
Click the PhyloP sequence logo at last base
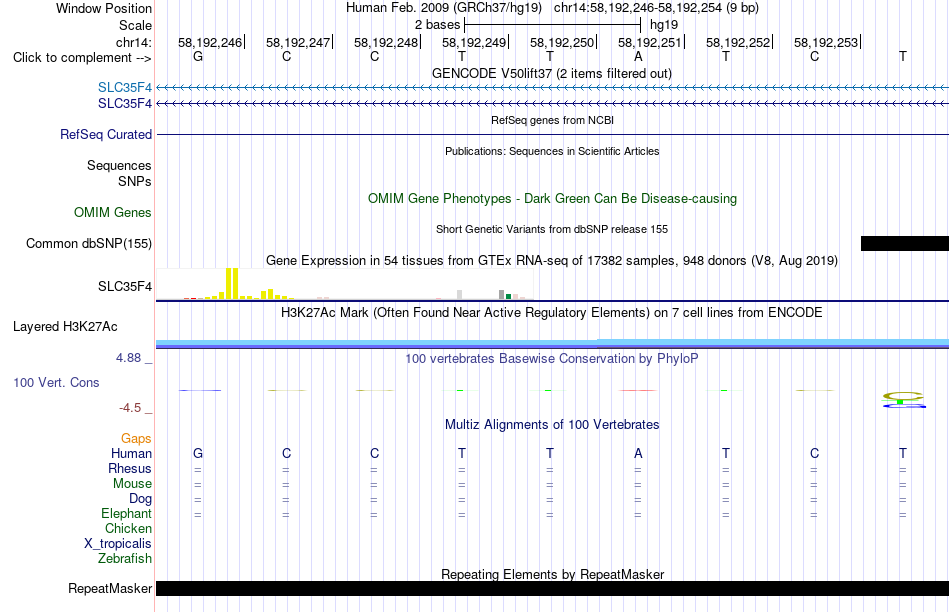[x=903, y=400]
